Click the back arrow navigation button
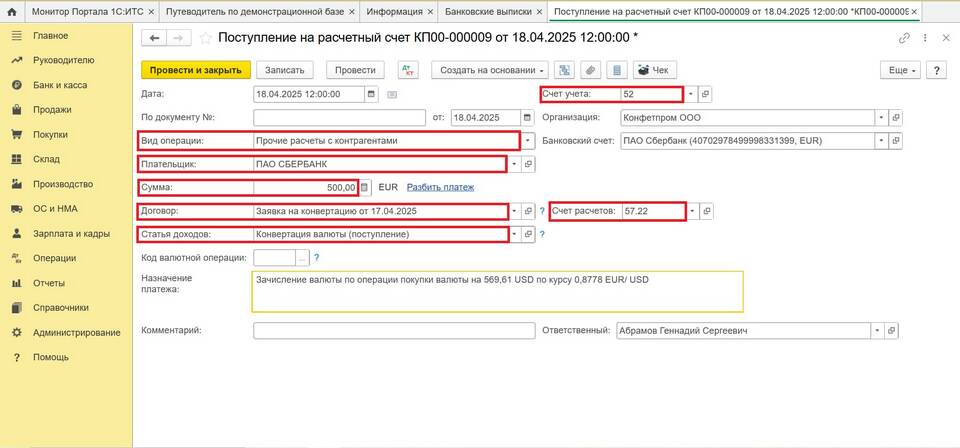960x448 pixels. tap(154, 38)
